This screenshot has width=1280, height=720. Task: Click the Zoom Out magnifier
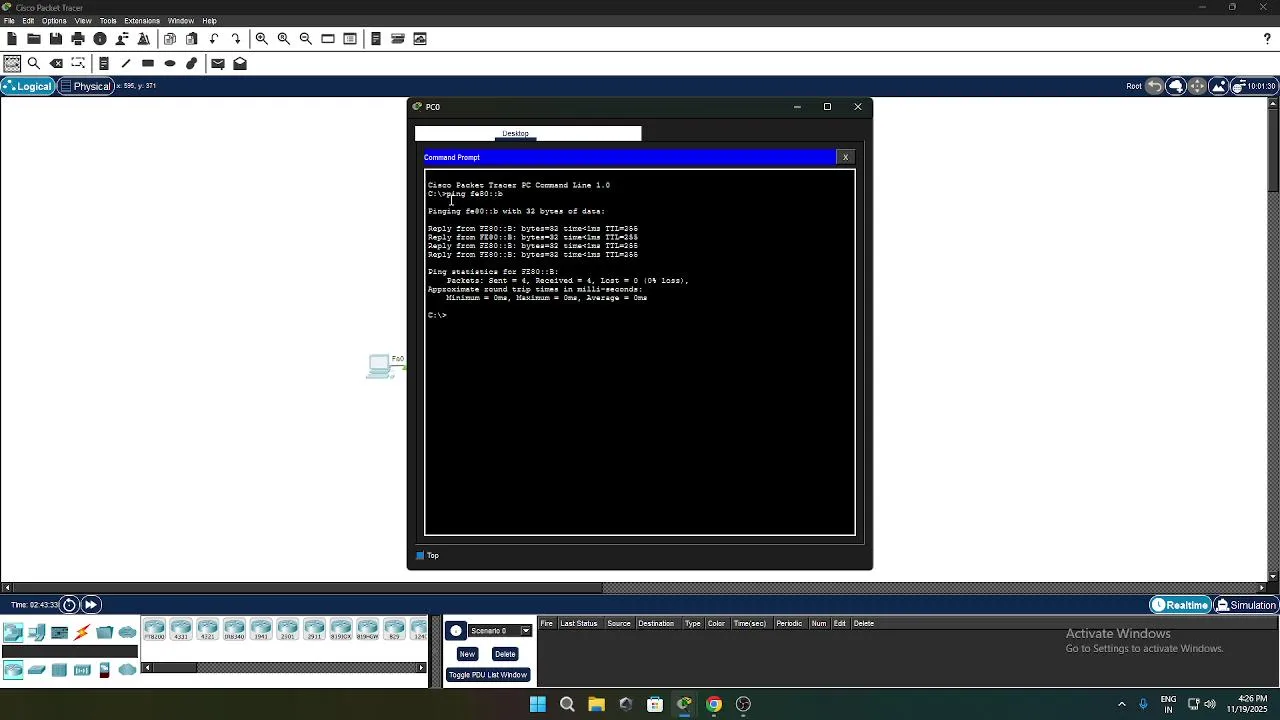click(306, 39)
